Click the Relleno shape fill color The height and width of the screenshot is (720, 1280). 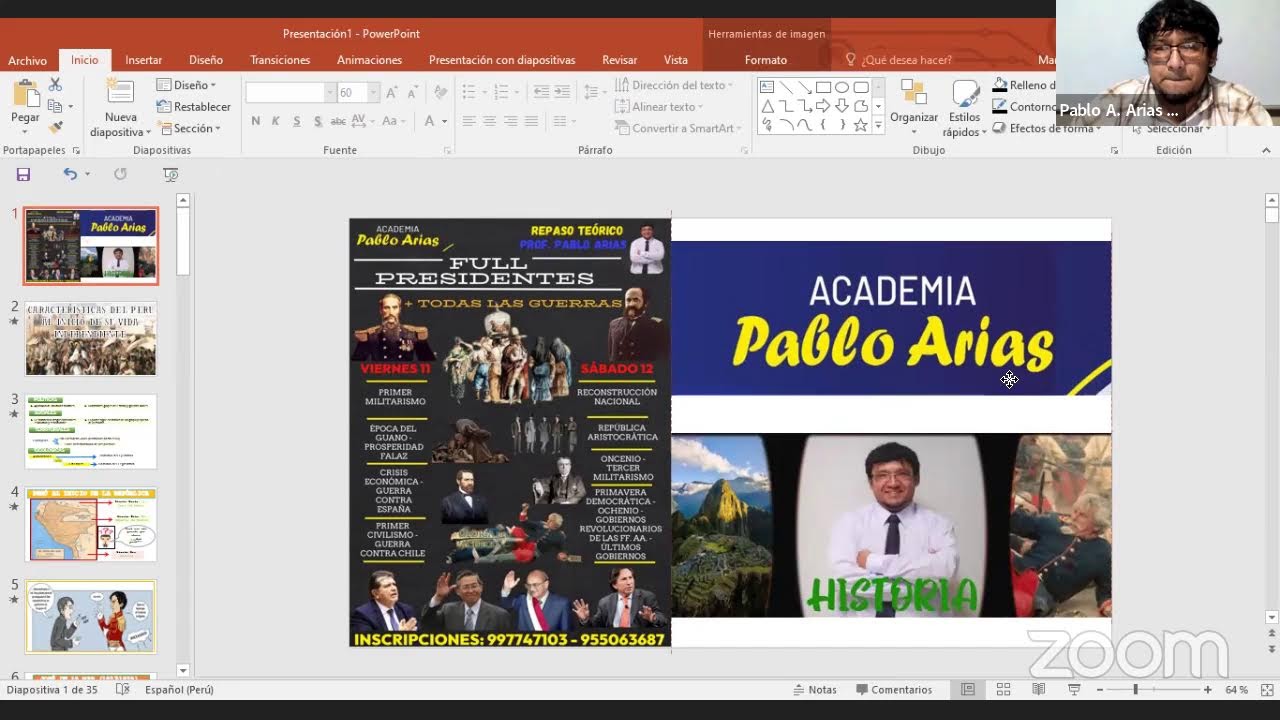coord(1023,85)
